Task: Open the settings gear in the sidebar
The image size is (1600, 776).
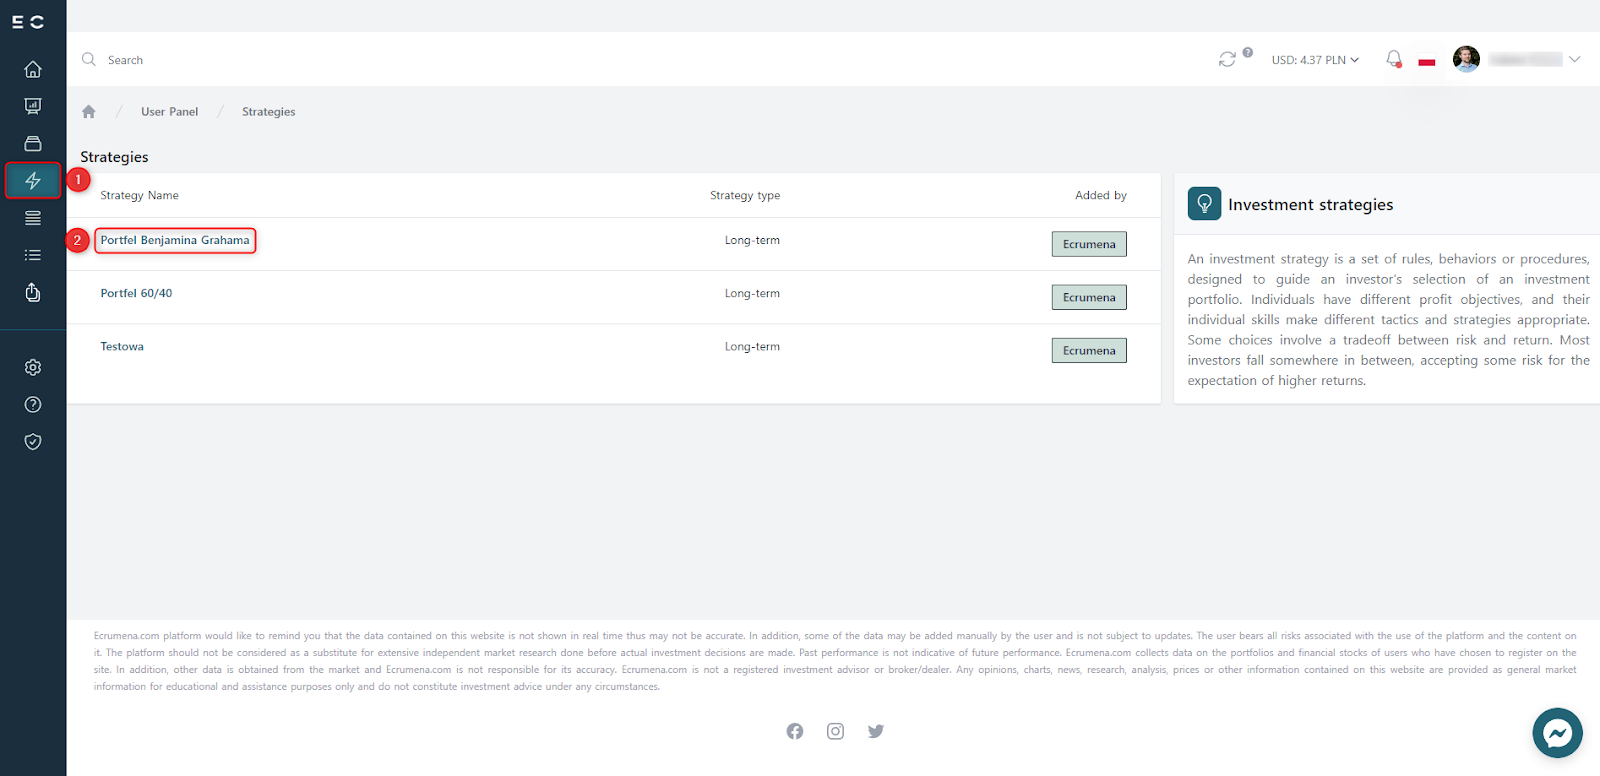Action: [x=33, y=367]
